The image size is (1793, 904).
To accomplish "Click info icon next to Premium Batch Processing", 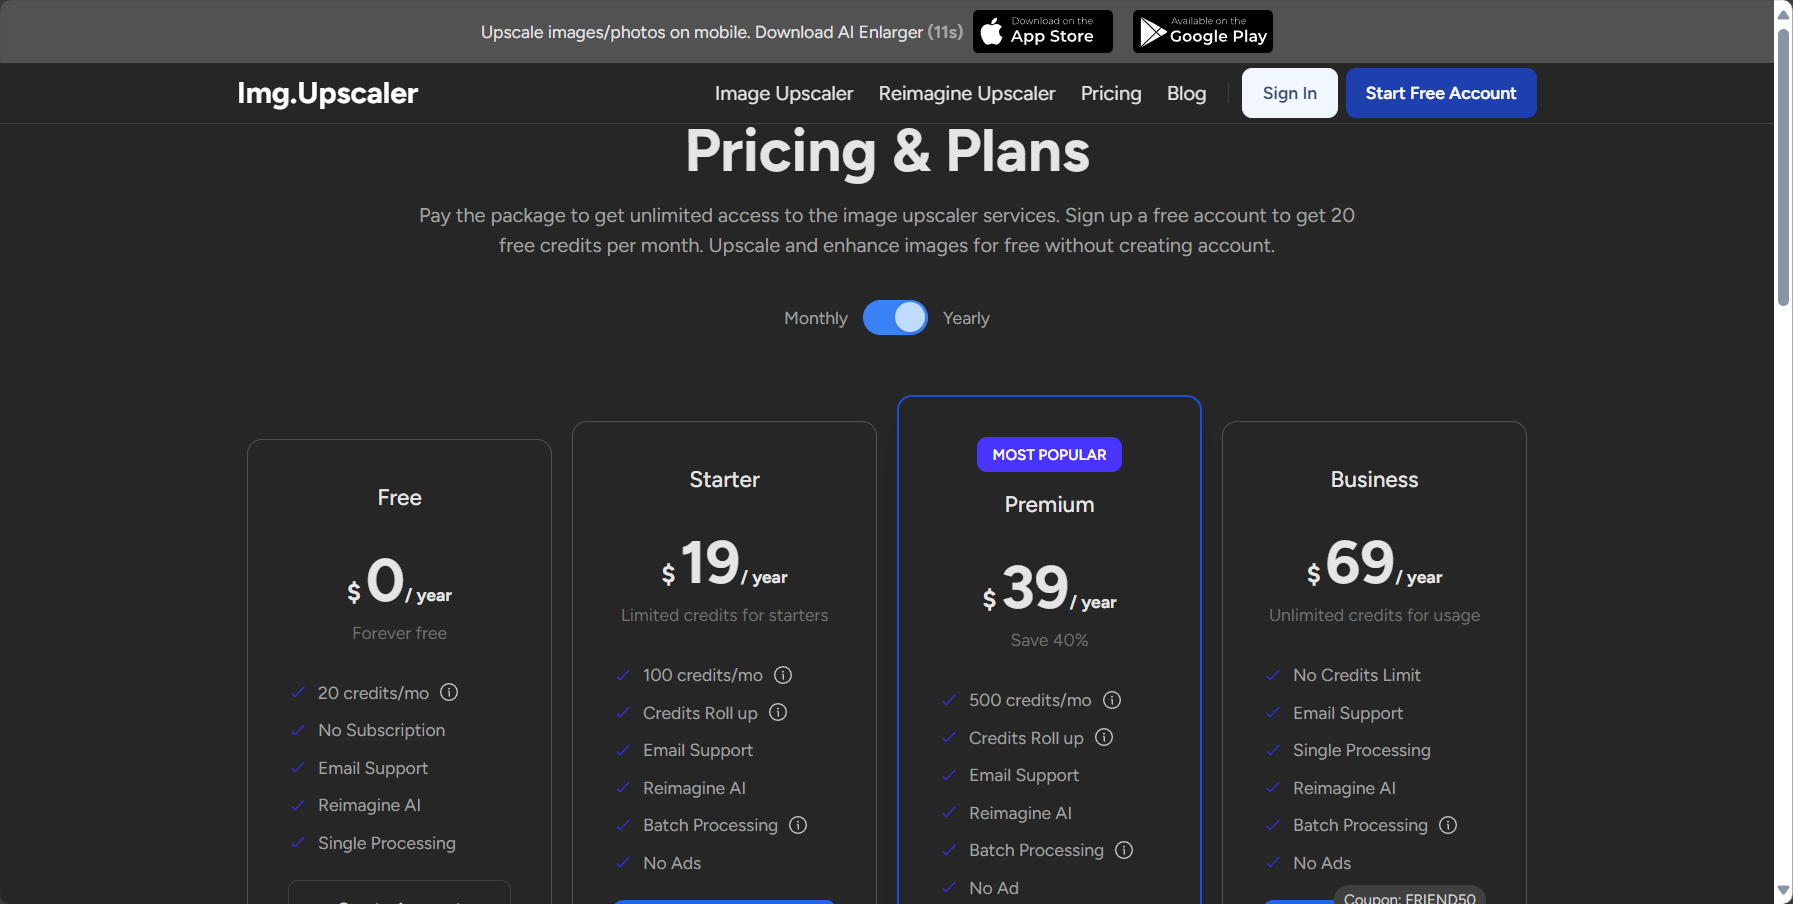I will [x=1124, y=850].
